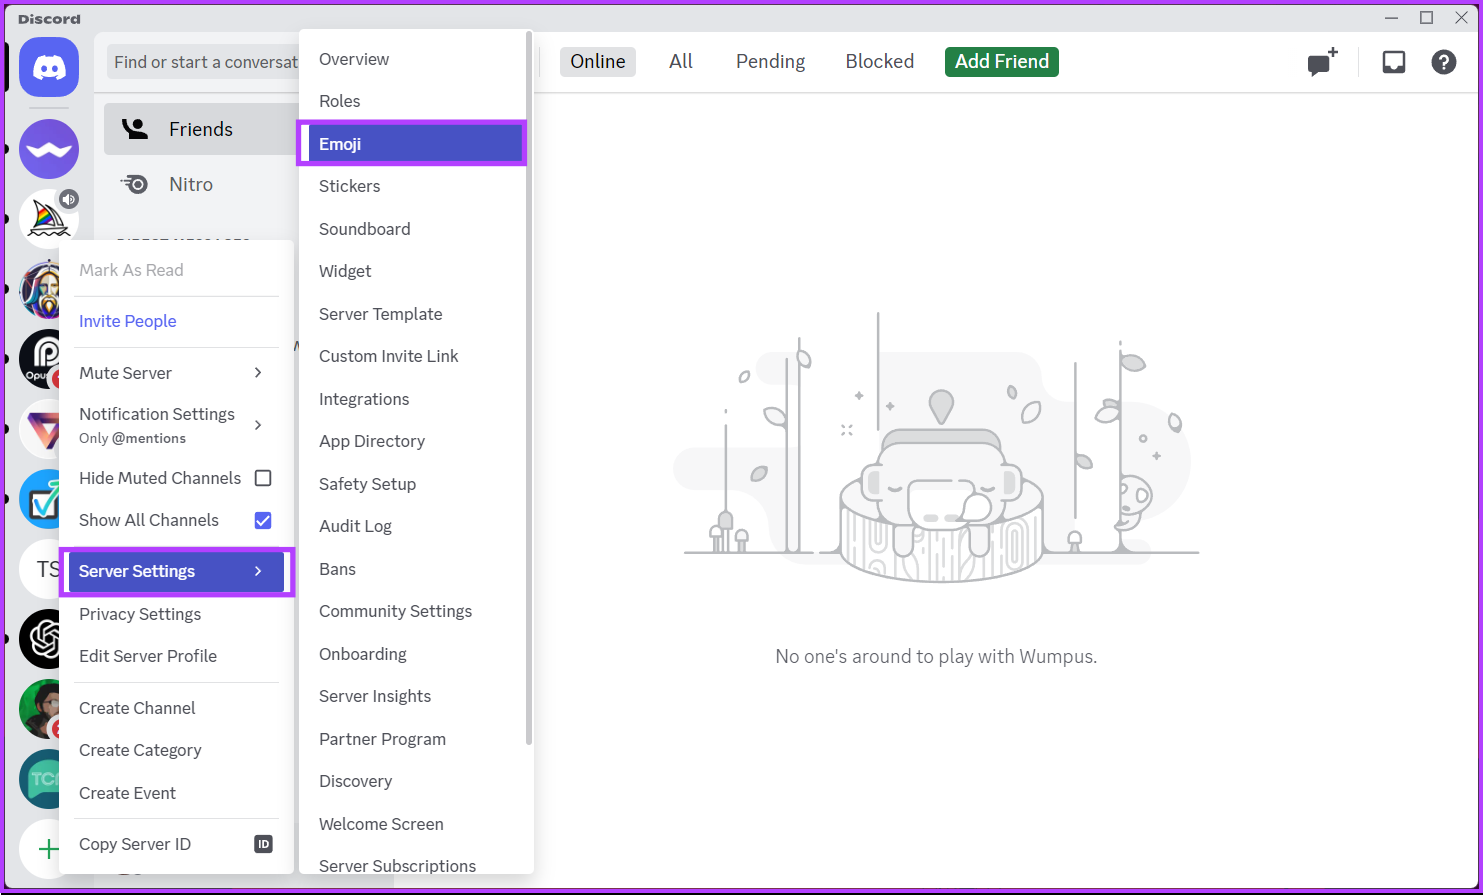The width and height of the screenshot is (1483, 895).
Task: Switch to the Online friends tab
Action: 598,62
